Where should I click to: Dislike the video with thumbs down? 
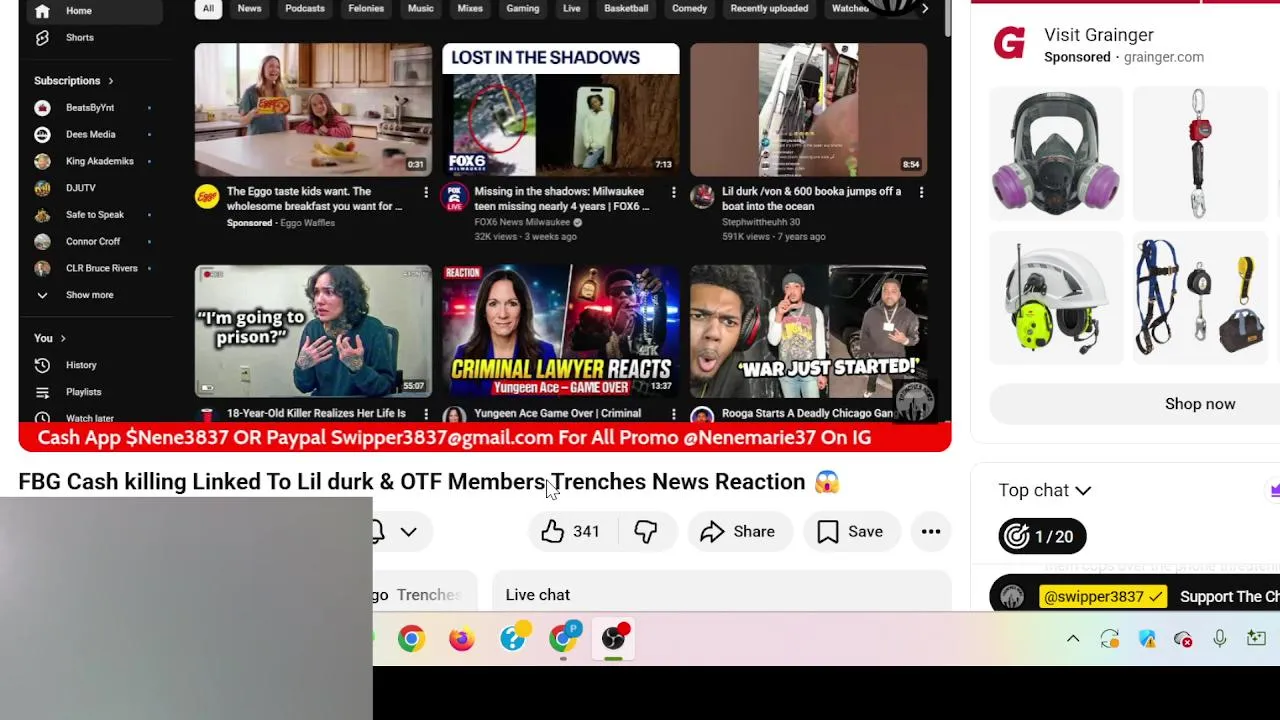click(x=646, y=532)
